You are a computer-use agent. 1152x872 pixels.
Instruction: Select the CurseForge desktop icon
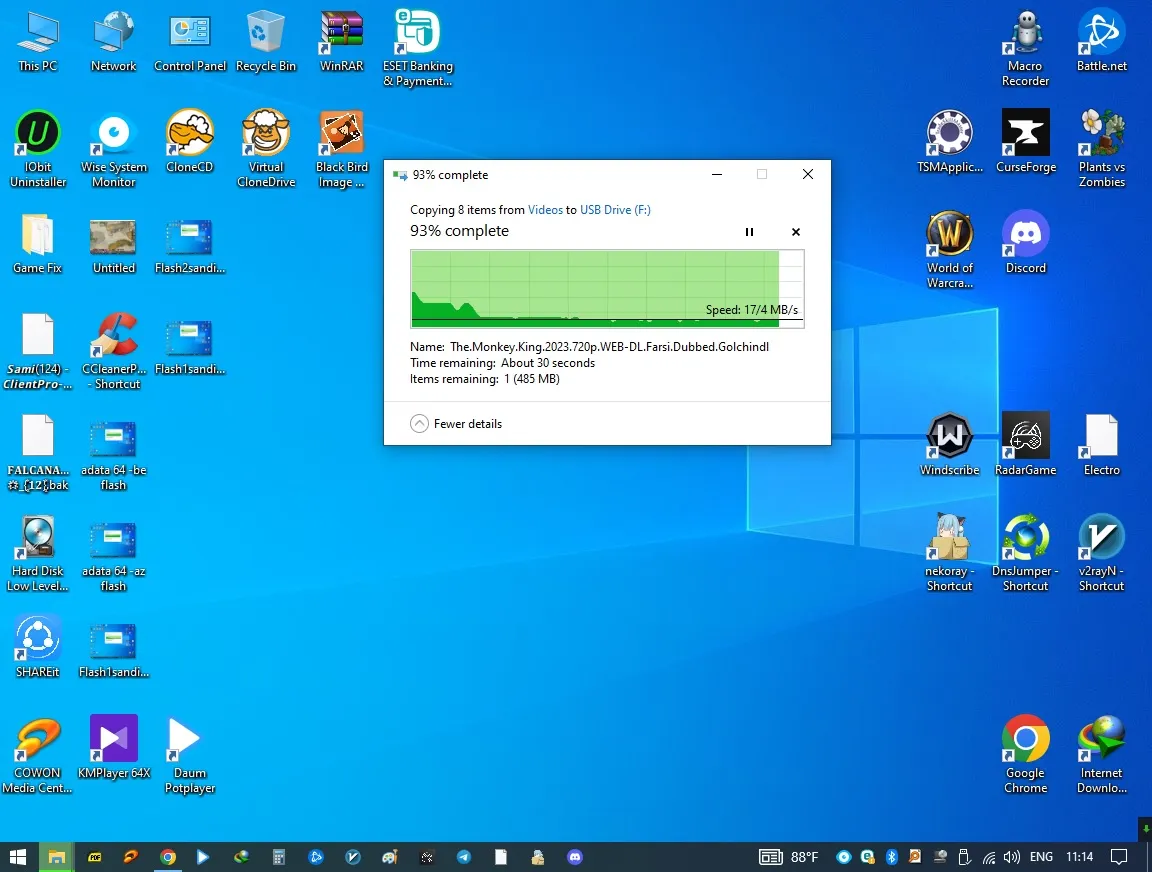(1026, 142)
